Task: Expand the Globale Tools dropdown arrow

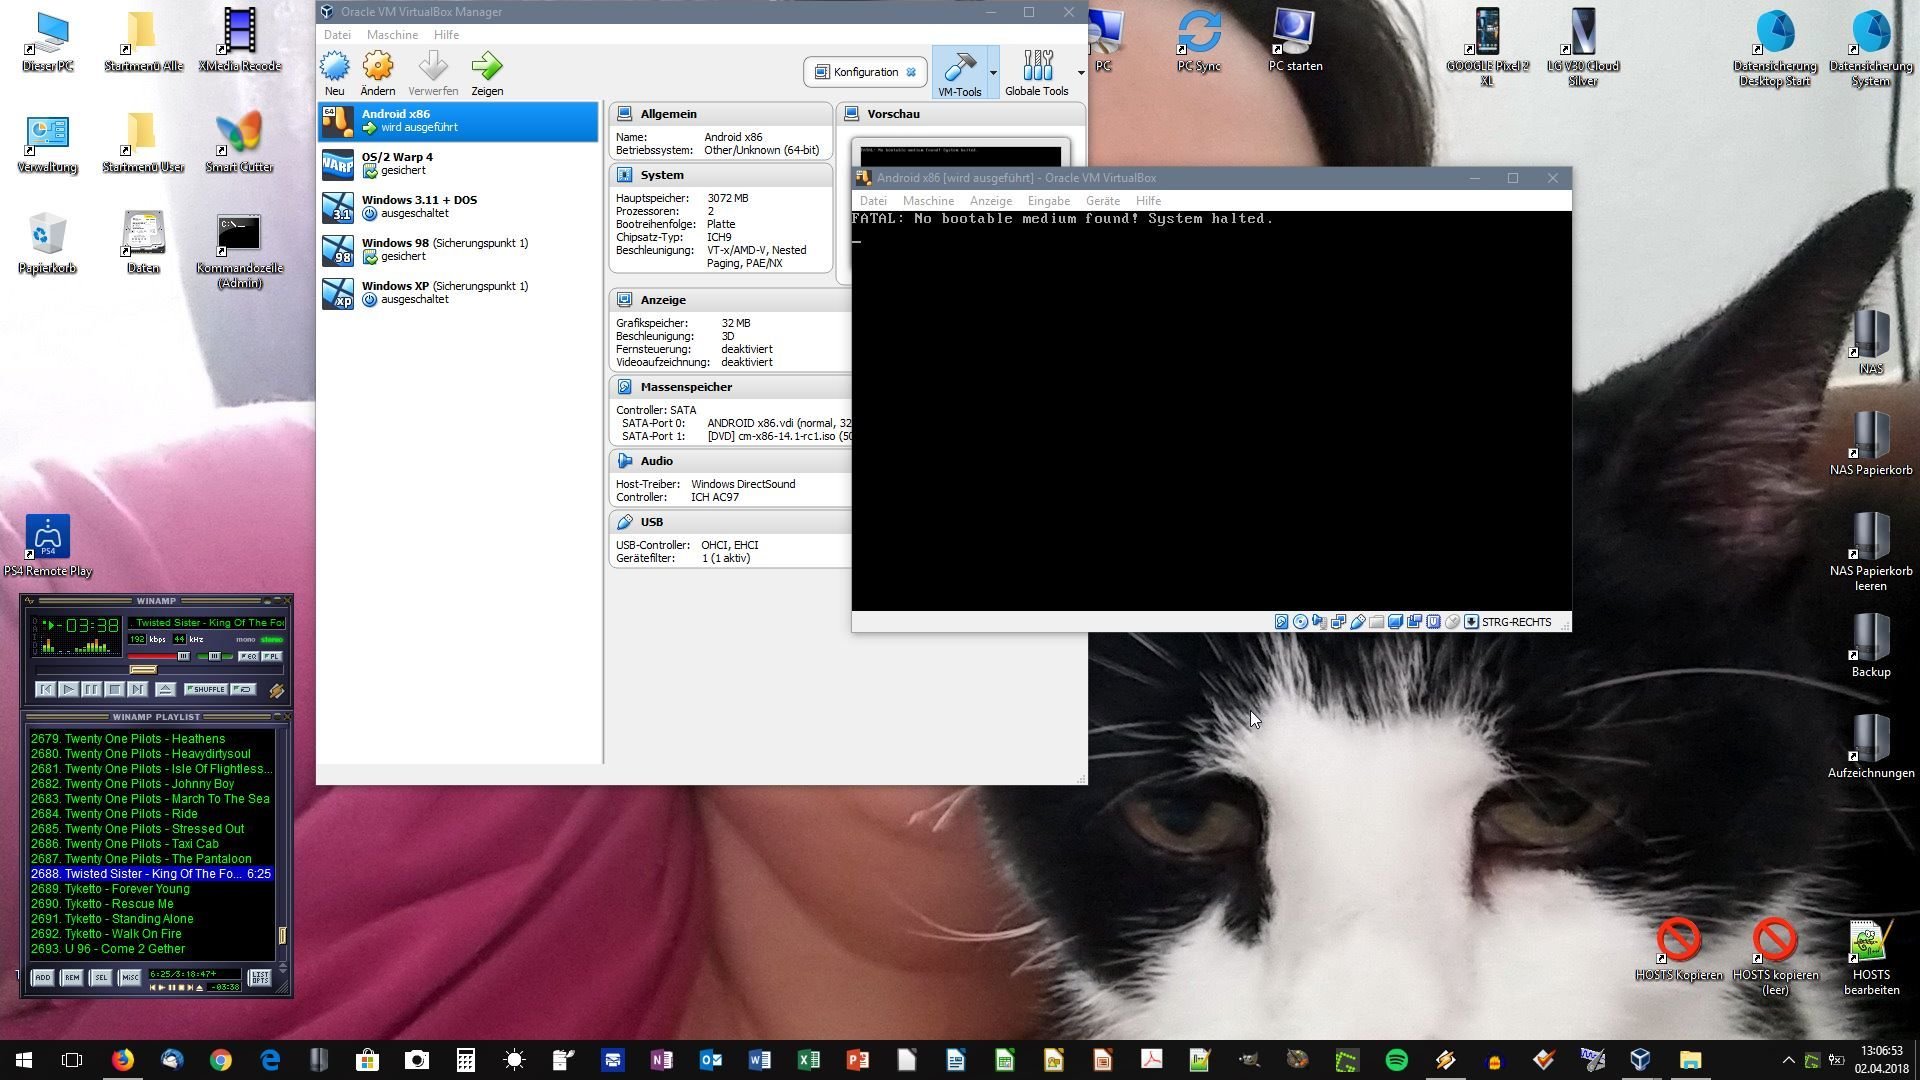Action: pyautogui.click(x=1080, y=73)
